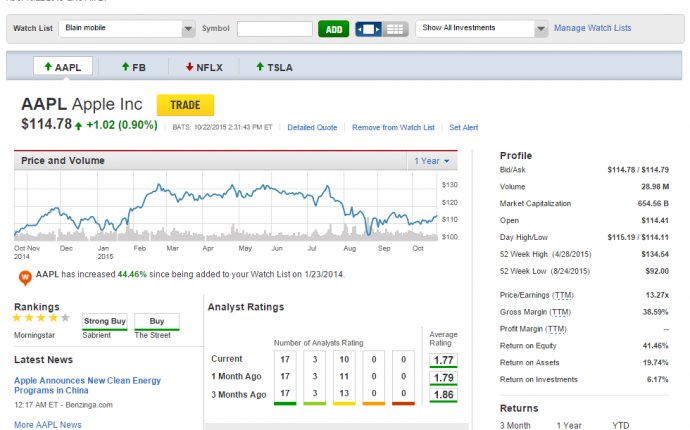Click the dark green analyst rating bar
The height and width of the screenshot is (430, 690).
pos(285,403)
